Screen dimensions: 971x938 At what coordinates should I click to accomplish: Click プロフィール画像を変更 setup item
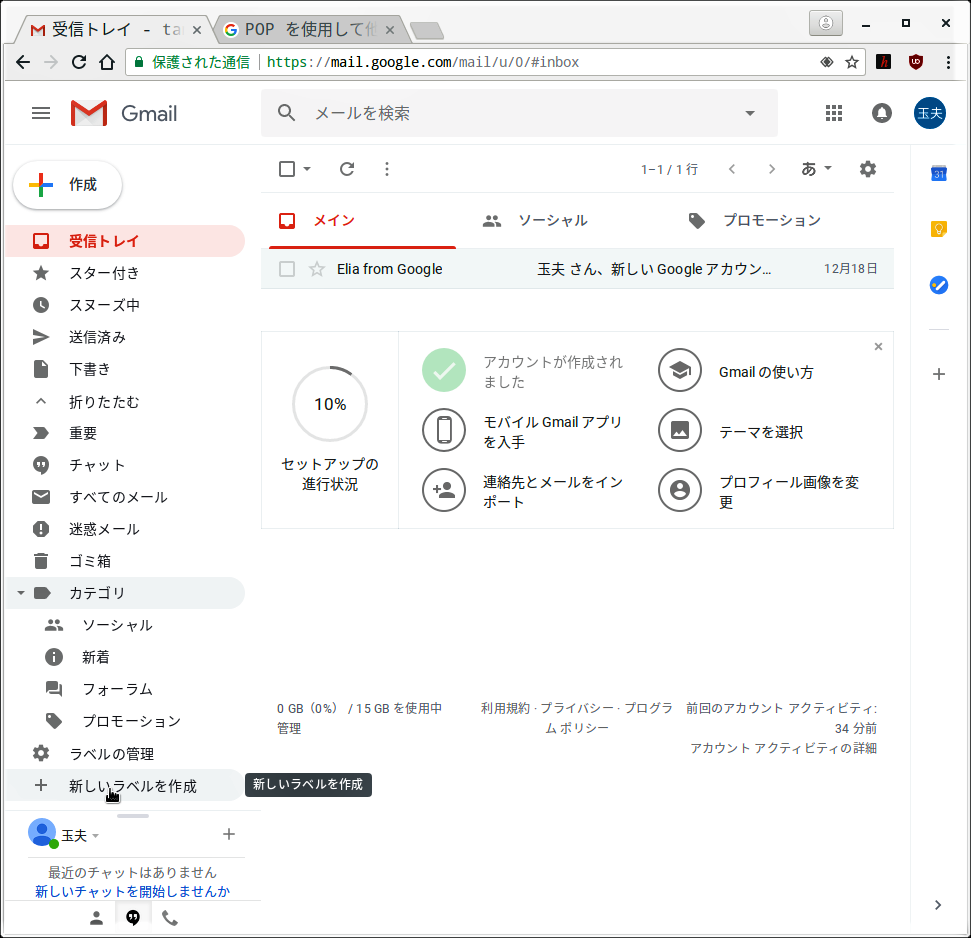[x=759, y=491]
